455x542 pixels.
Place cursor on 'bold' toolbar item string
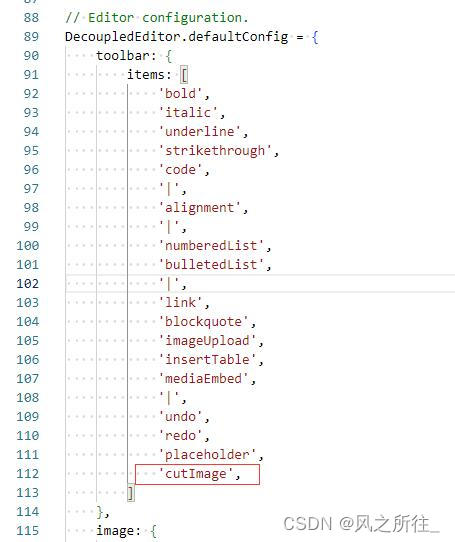[180, 94]
